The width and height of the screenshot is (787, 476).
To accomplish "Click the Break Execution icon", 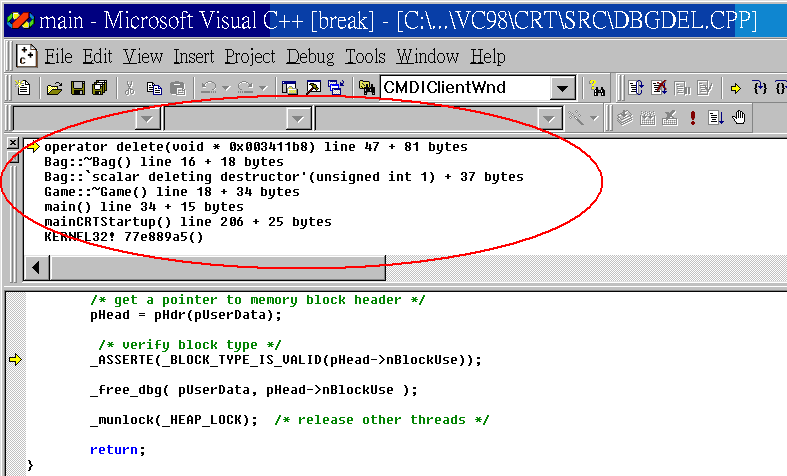I will click(x=682, y=88).
